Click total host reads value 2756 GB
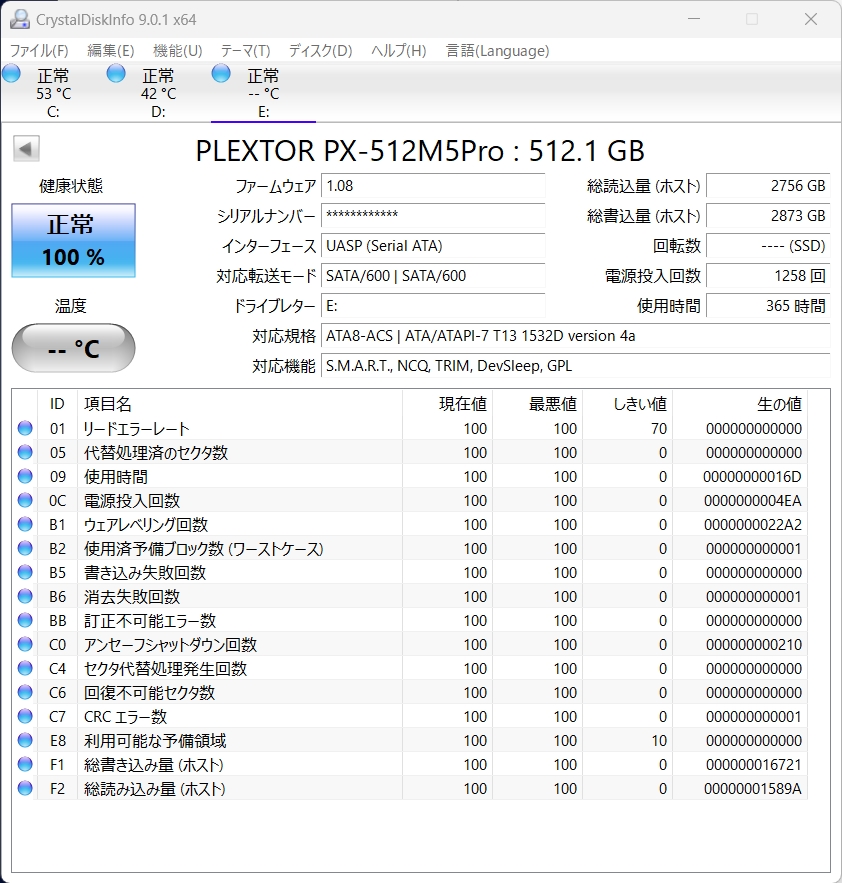 pos(768,186)
